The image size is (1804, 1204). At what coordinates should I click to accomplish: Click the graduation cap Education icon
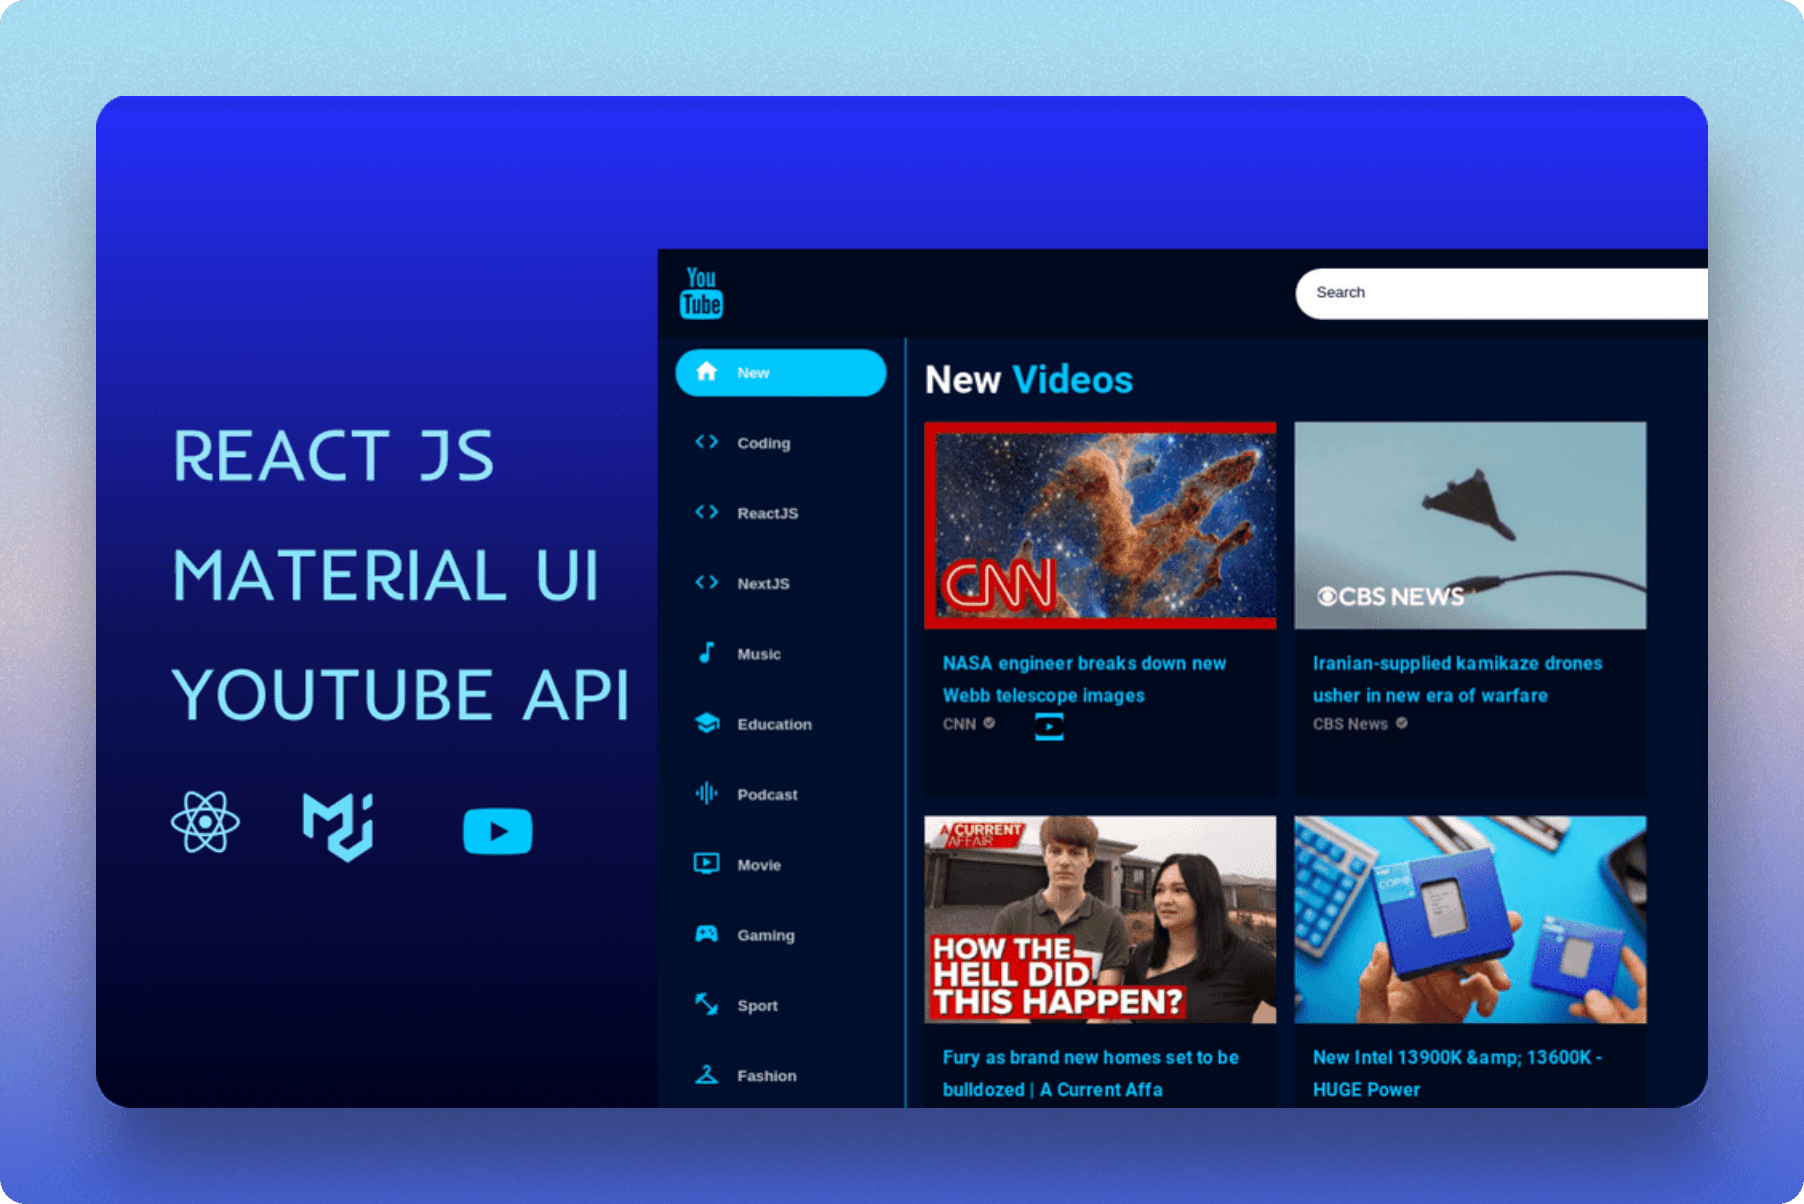pyautogui.click(x=706, y=723)
